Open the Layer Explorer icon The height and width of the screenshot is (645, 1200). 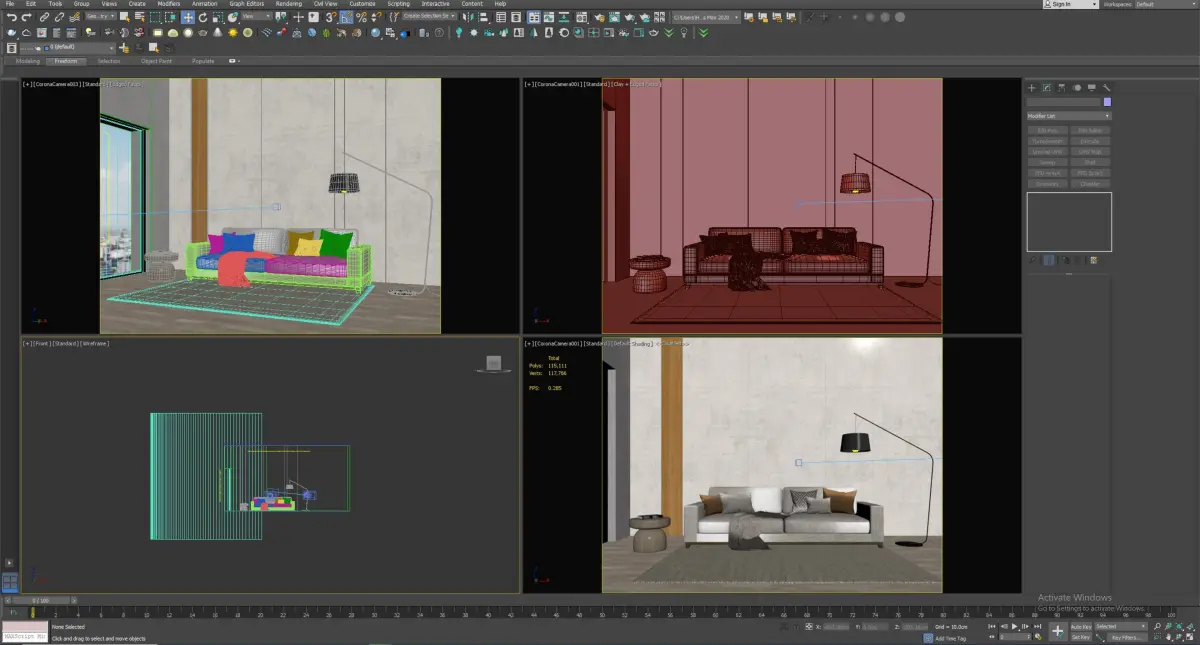click(516, 17)
